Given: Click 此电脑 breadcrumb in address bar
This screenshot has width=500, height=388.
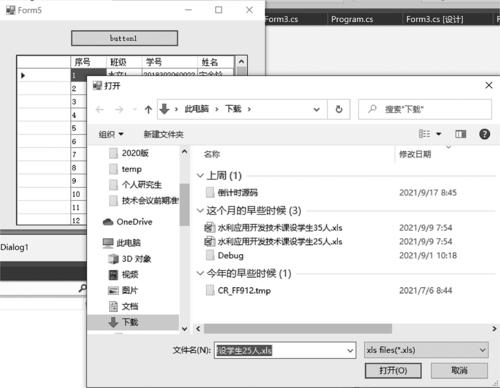Looking at the screenshot, I should pyautogui.click(x=197, y=109).
